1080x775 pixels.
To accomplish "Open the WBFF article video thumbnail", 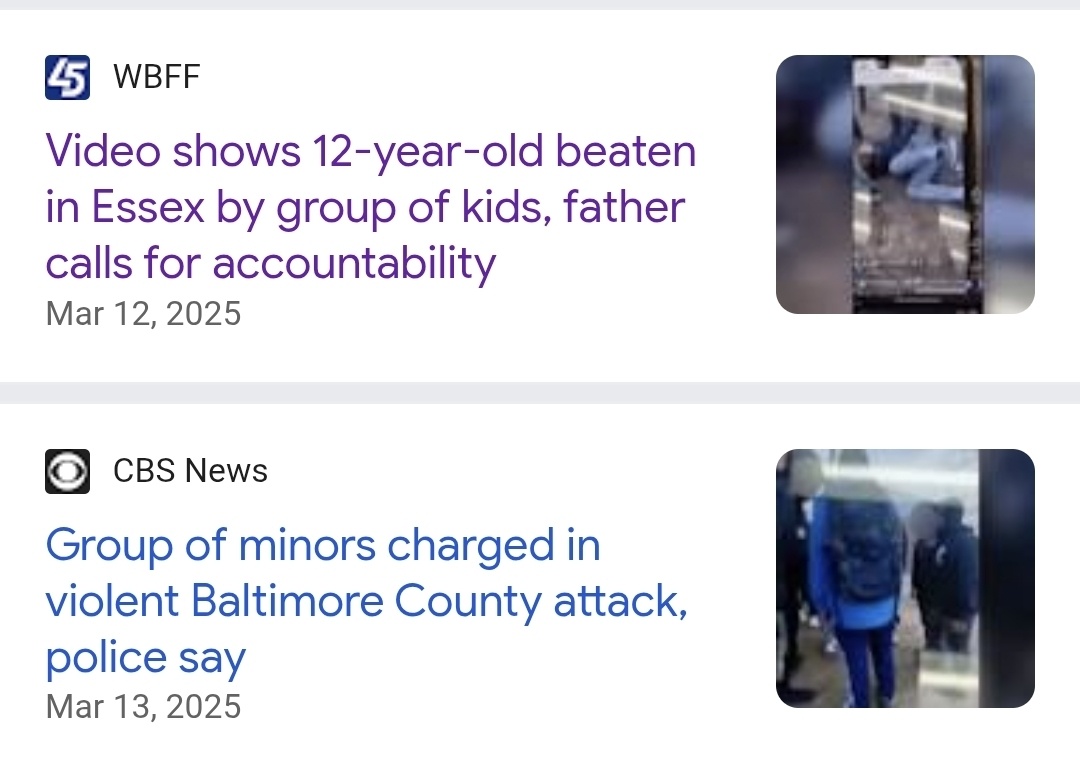I will (905, 184).
